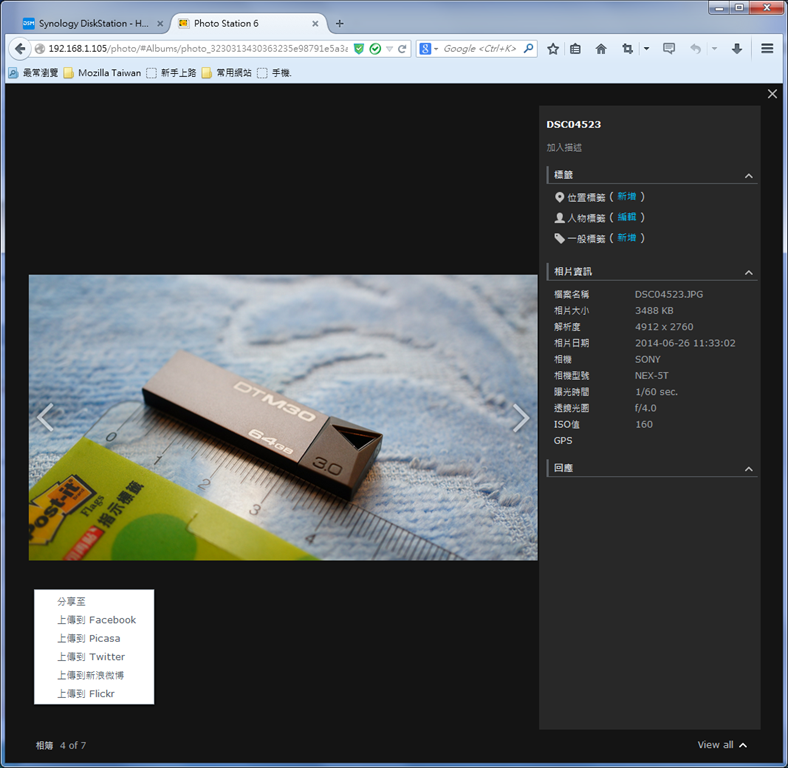Click the USB drive photo image
Viewport: 788px width, 768px height.
click(x=283, y=417)
